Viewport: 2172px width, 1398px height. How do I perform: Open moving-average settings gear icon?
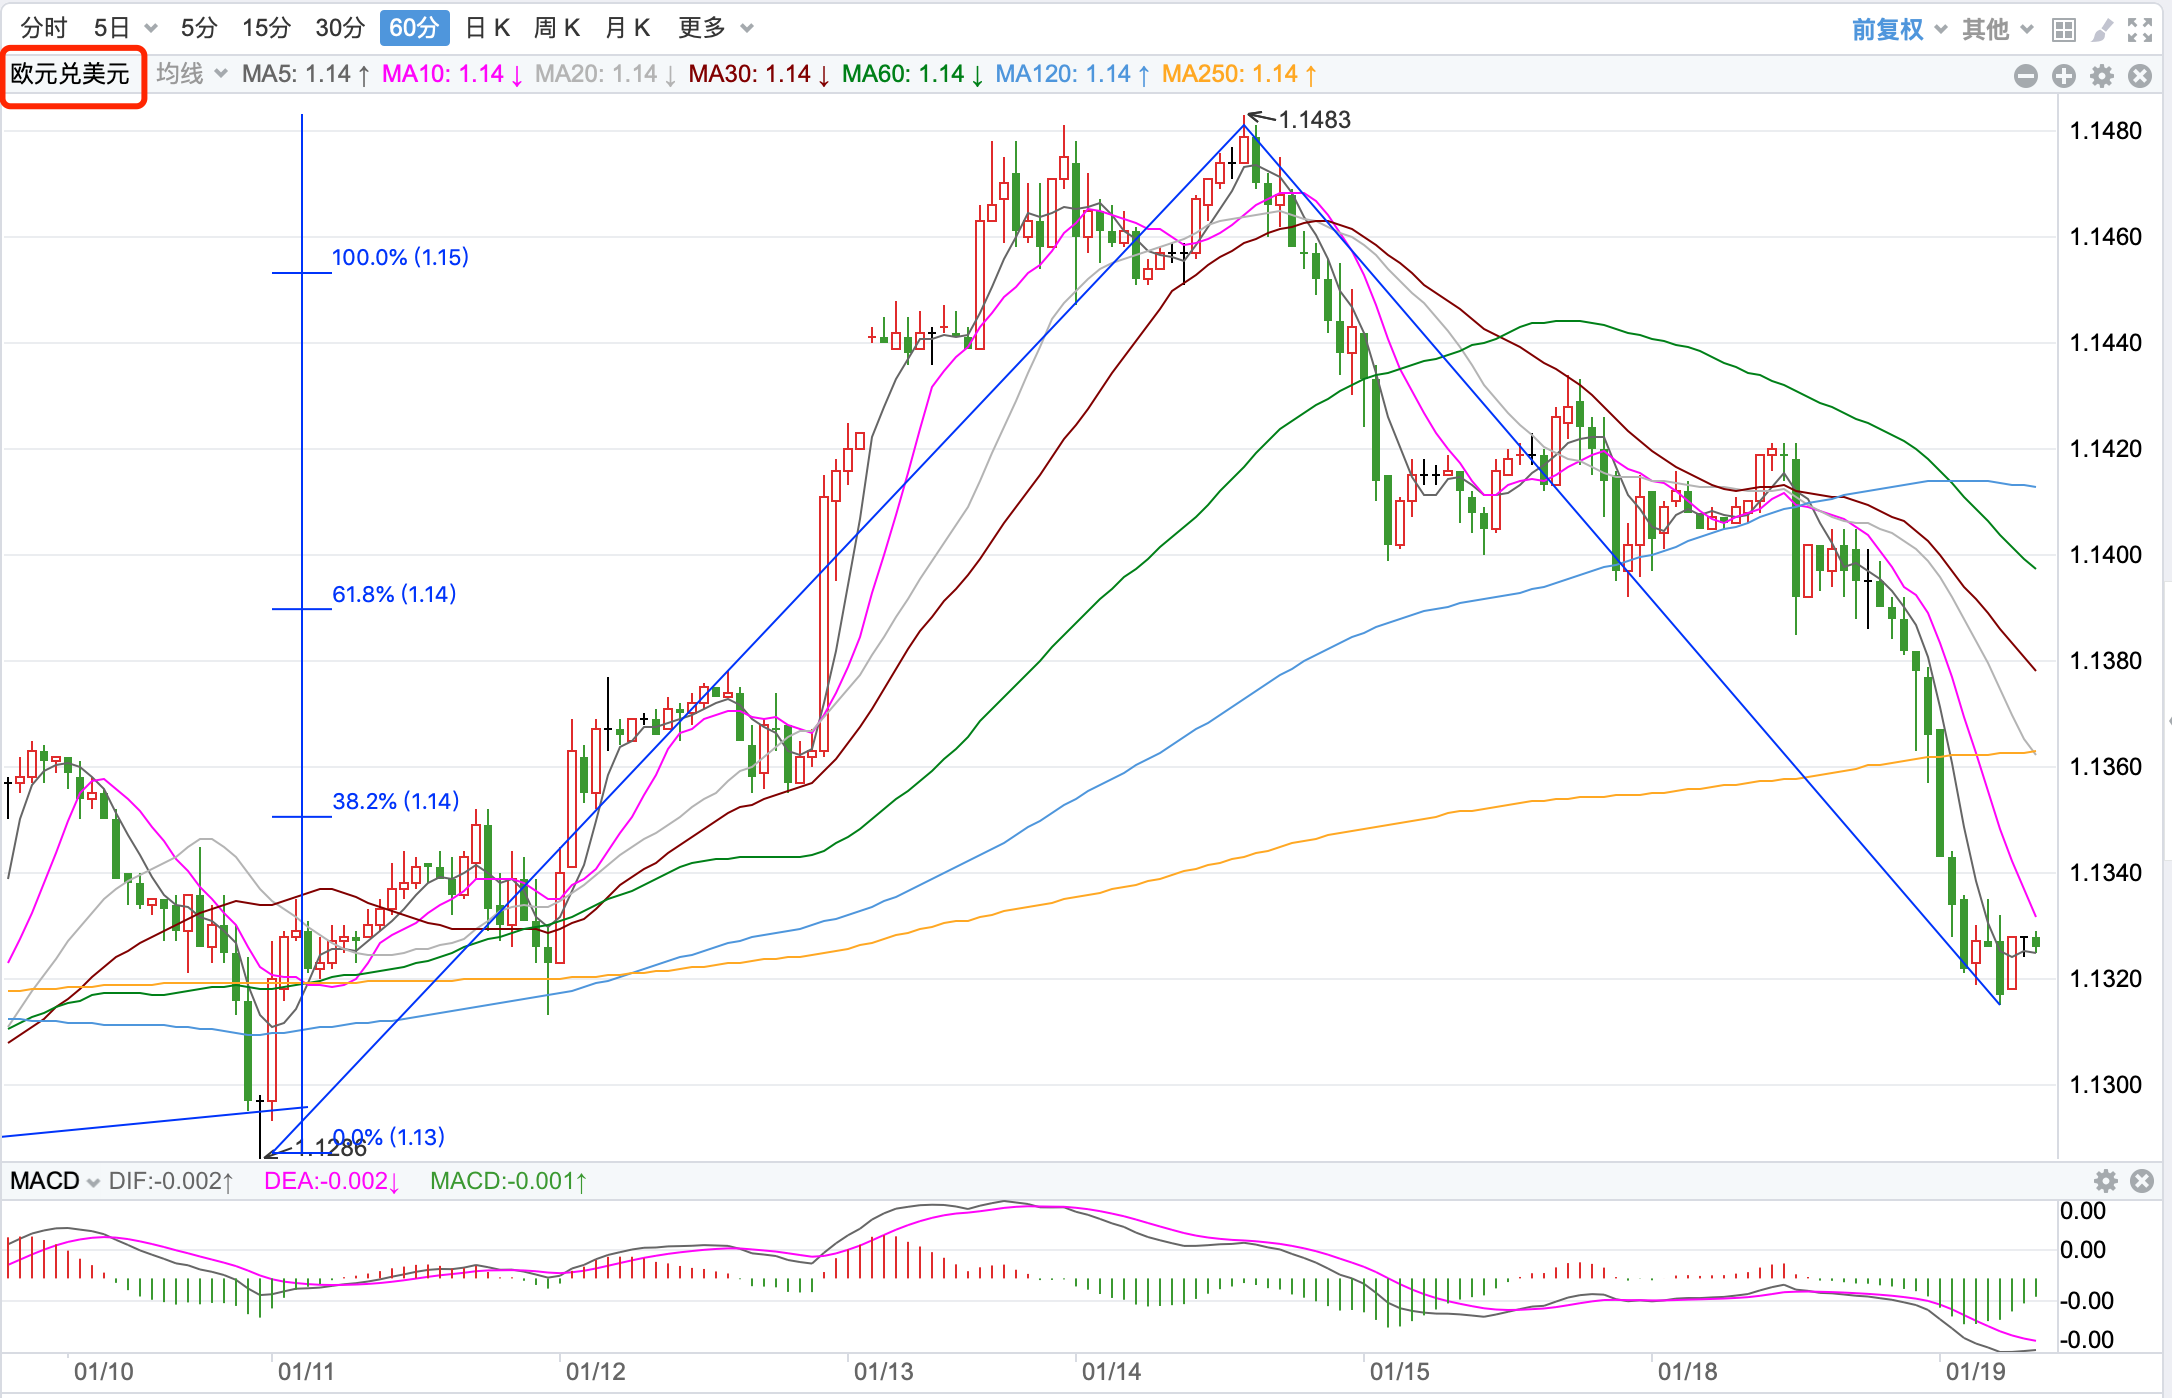point(2102,76)
